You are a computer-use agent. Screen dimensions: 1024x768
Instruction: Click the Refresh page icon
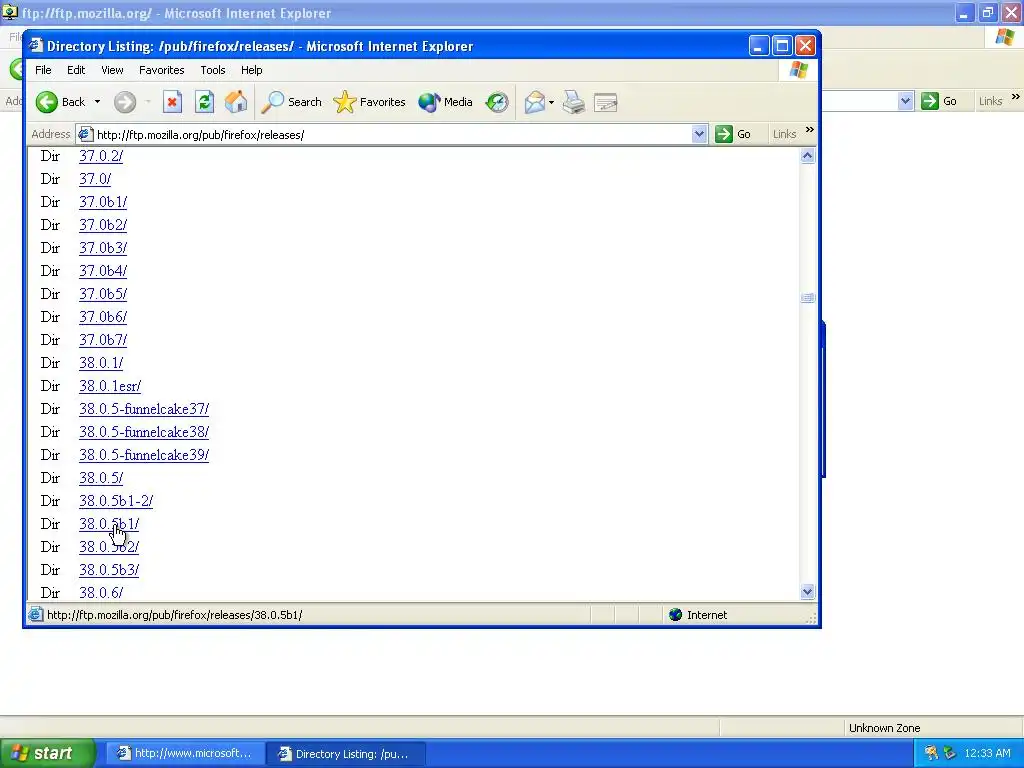[204, 103]
